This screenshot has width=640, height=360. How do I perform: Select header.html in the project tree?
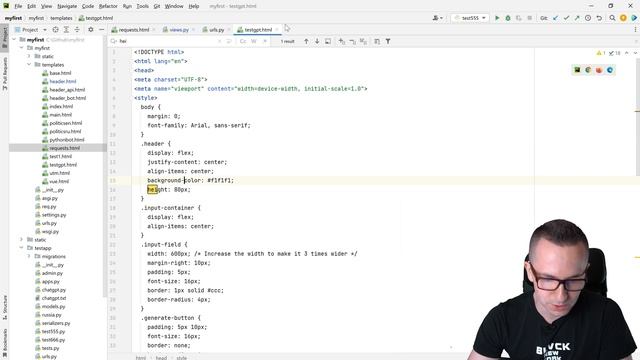point(63,81)
